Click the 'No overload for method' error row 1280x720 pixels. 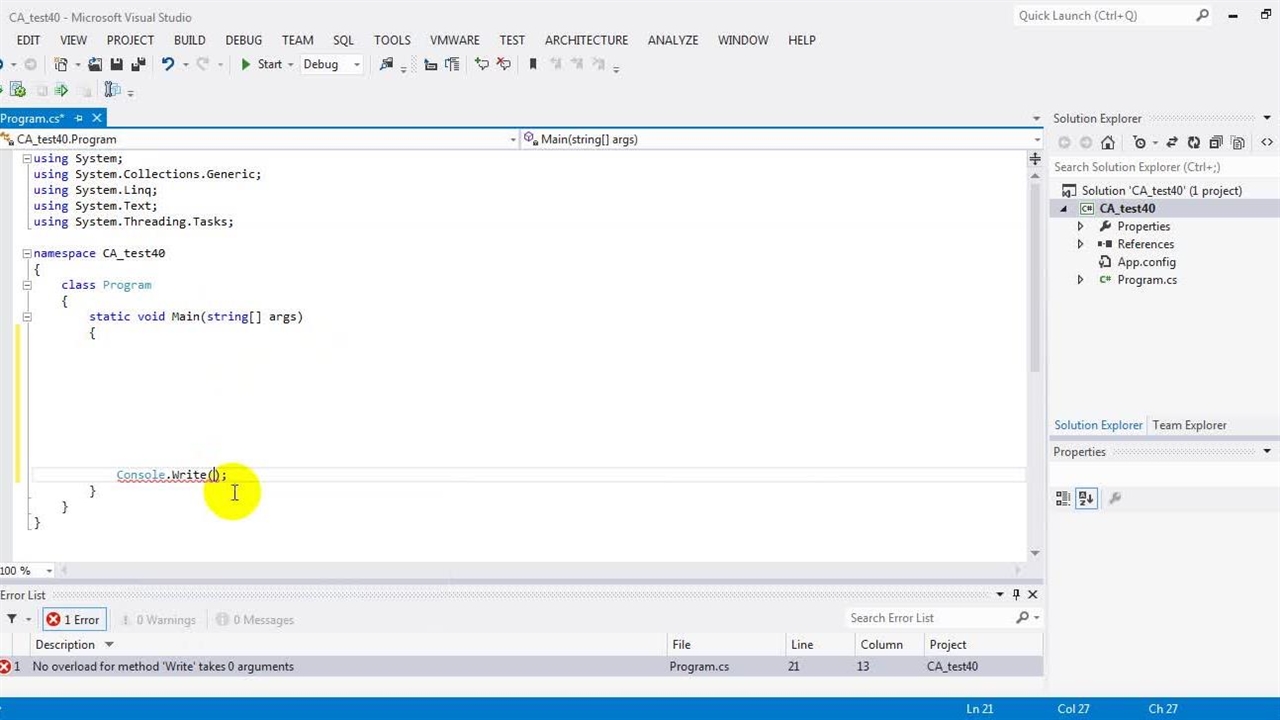pos(163,666)
